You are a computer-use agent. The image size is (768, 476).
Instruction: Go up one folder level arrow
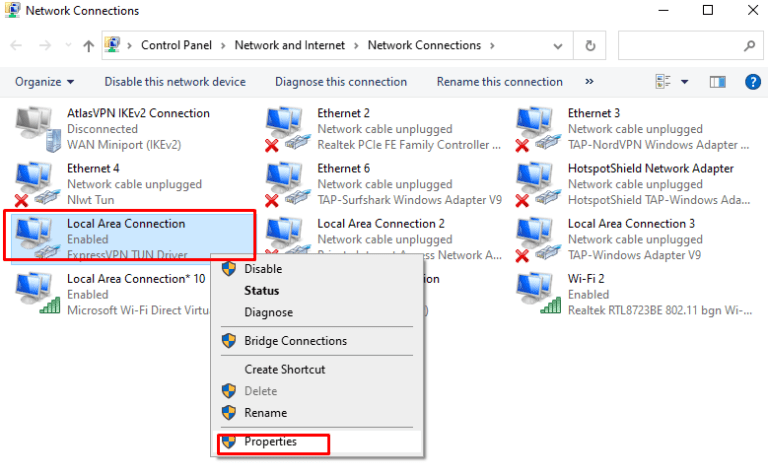pos(89,45)
